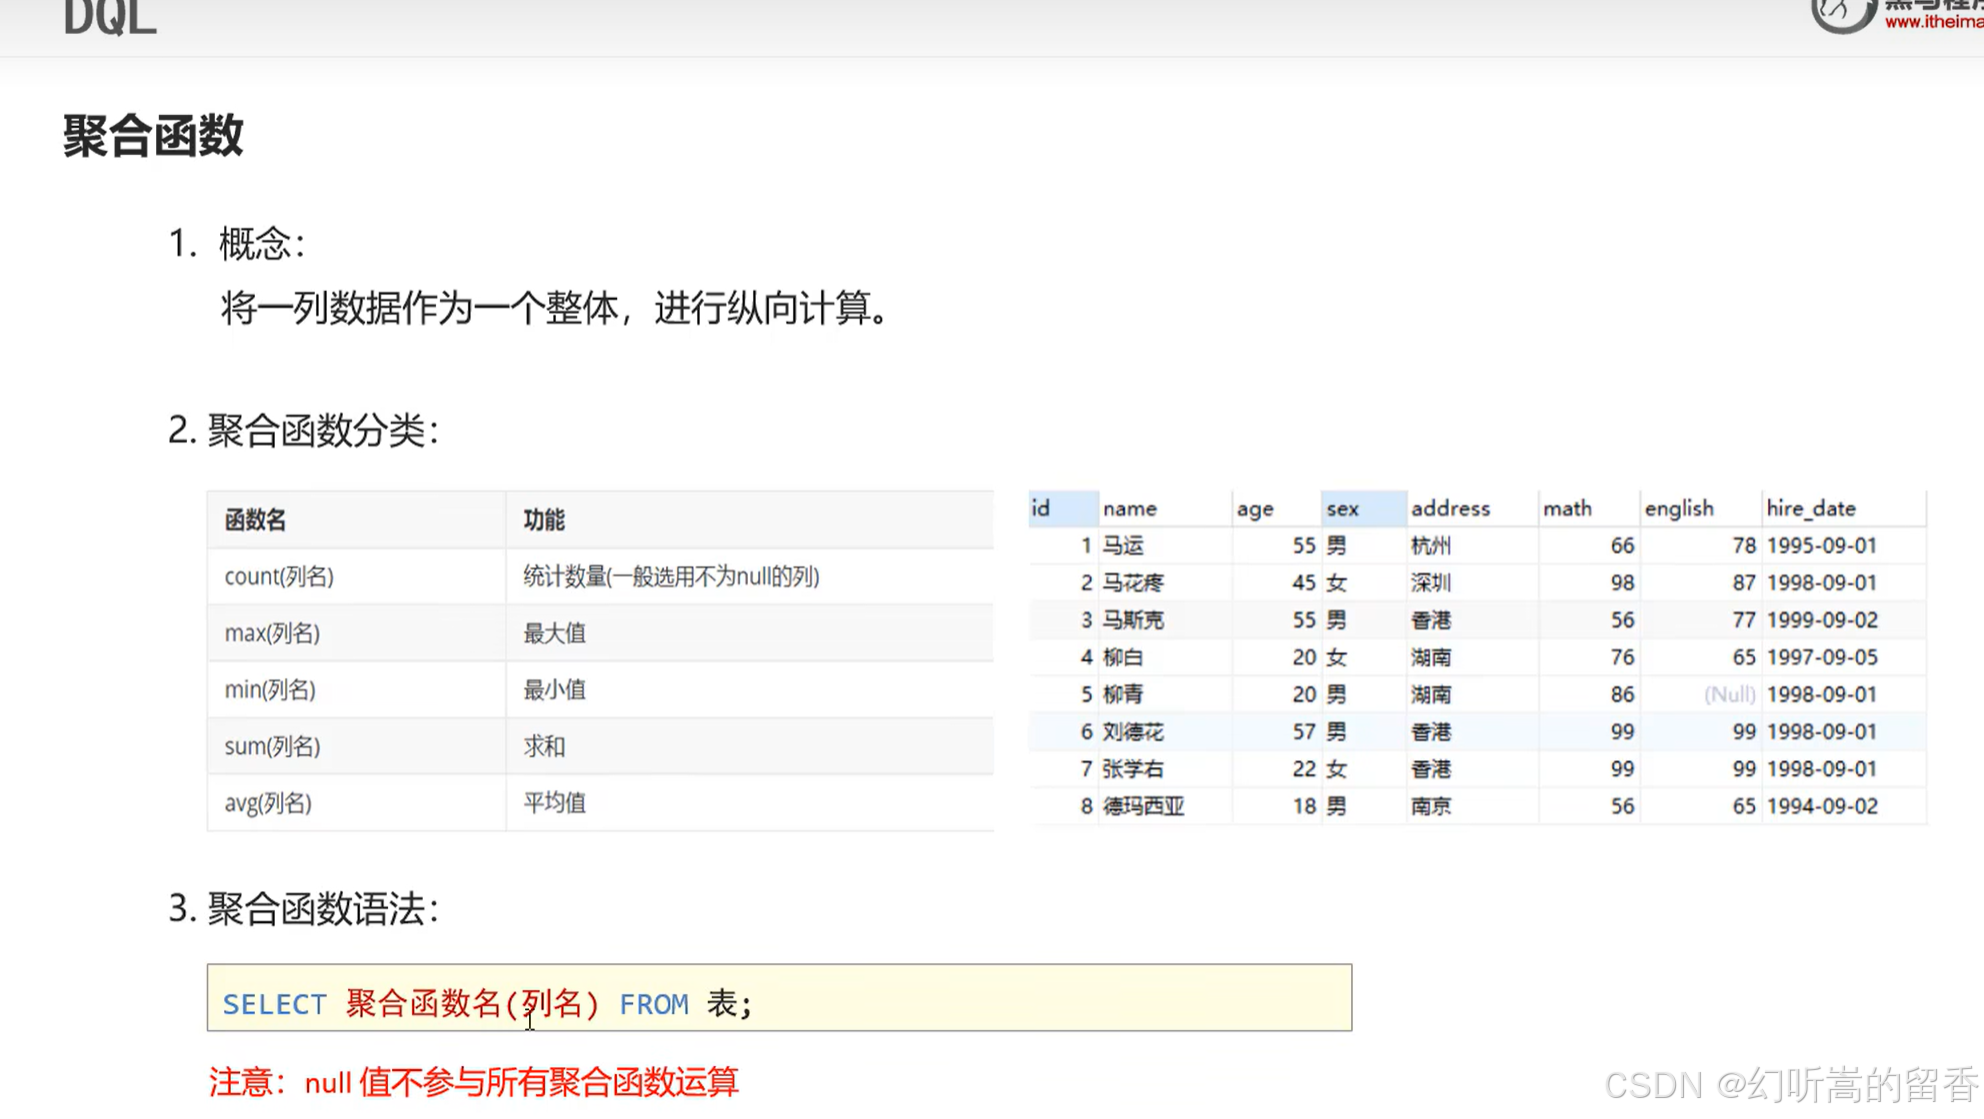Click the 聚合函数 slide heading
The height and width of the screenshot is (1119, 1984).
coord(153,135)
